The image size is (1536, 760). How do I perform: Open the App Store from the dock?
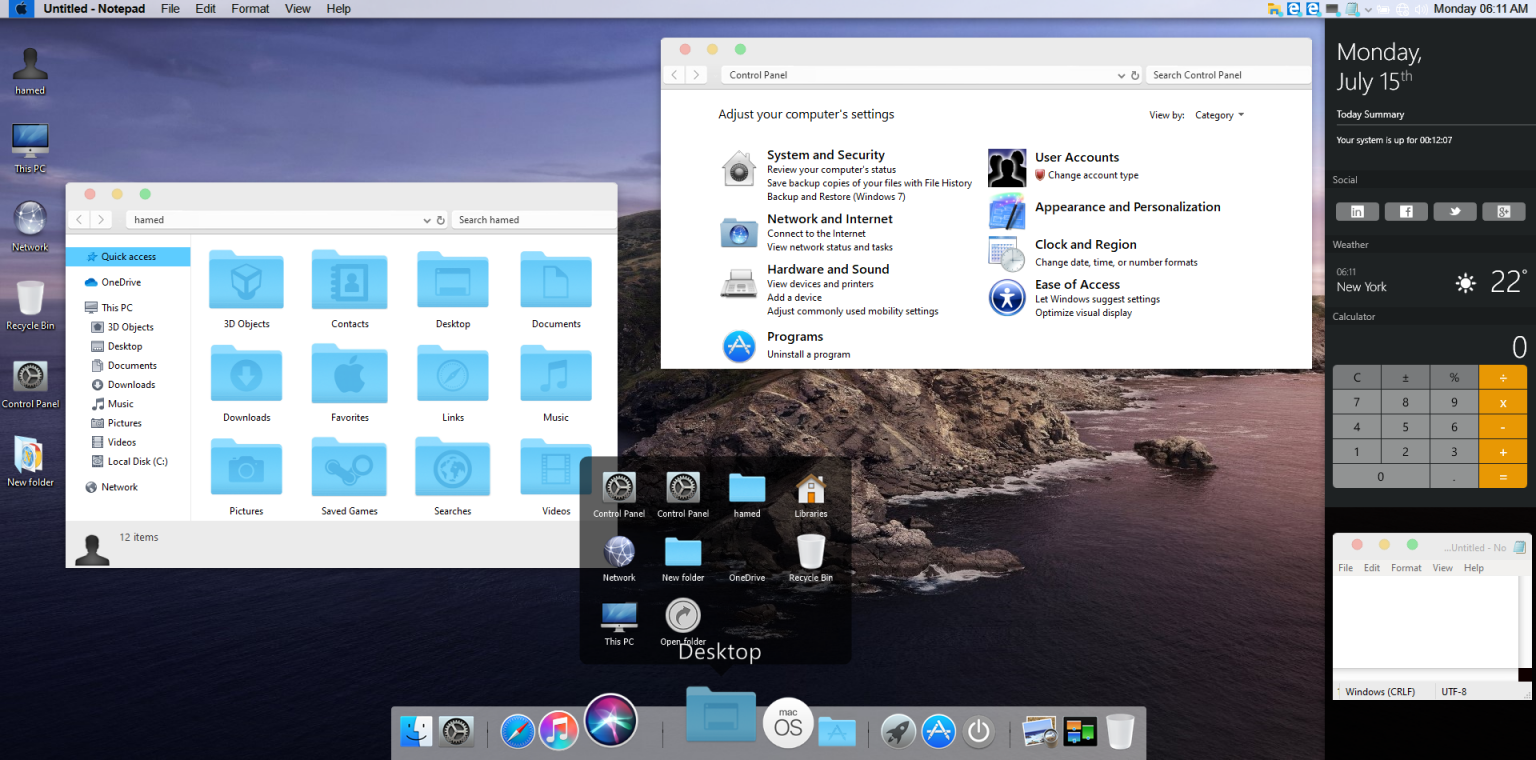pyautogui.click(x=938, y=731)
